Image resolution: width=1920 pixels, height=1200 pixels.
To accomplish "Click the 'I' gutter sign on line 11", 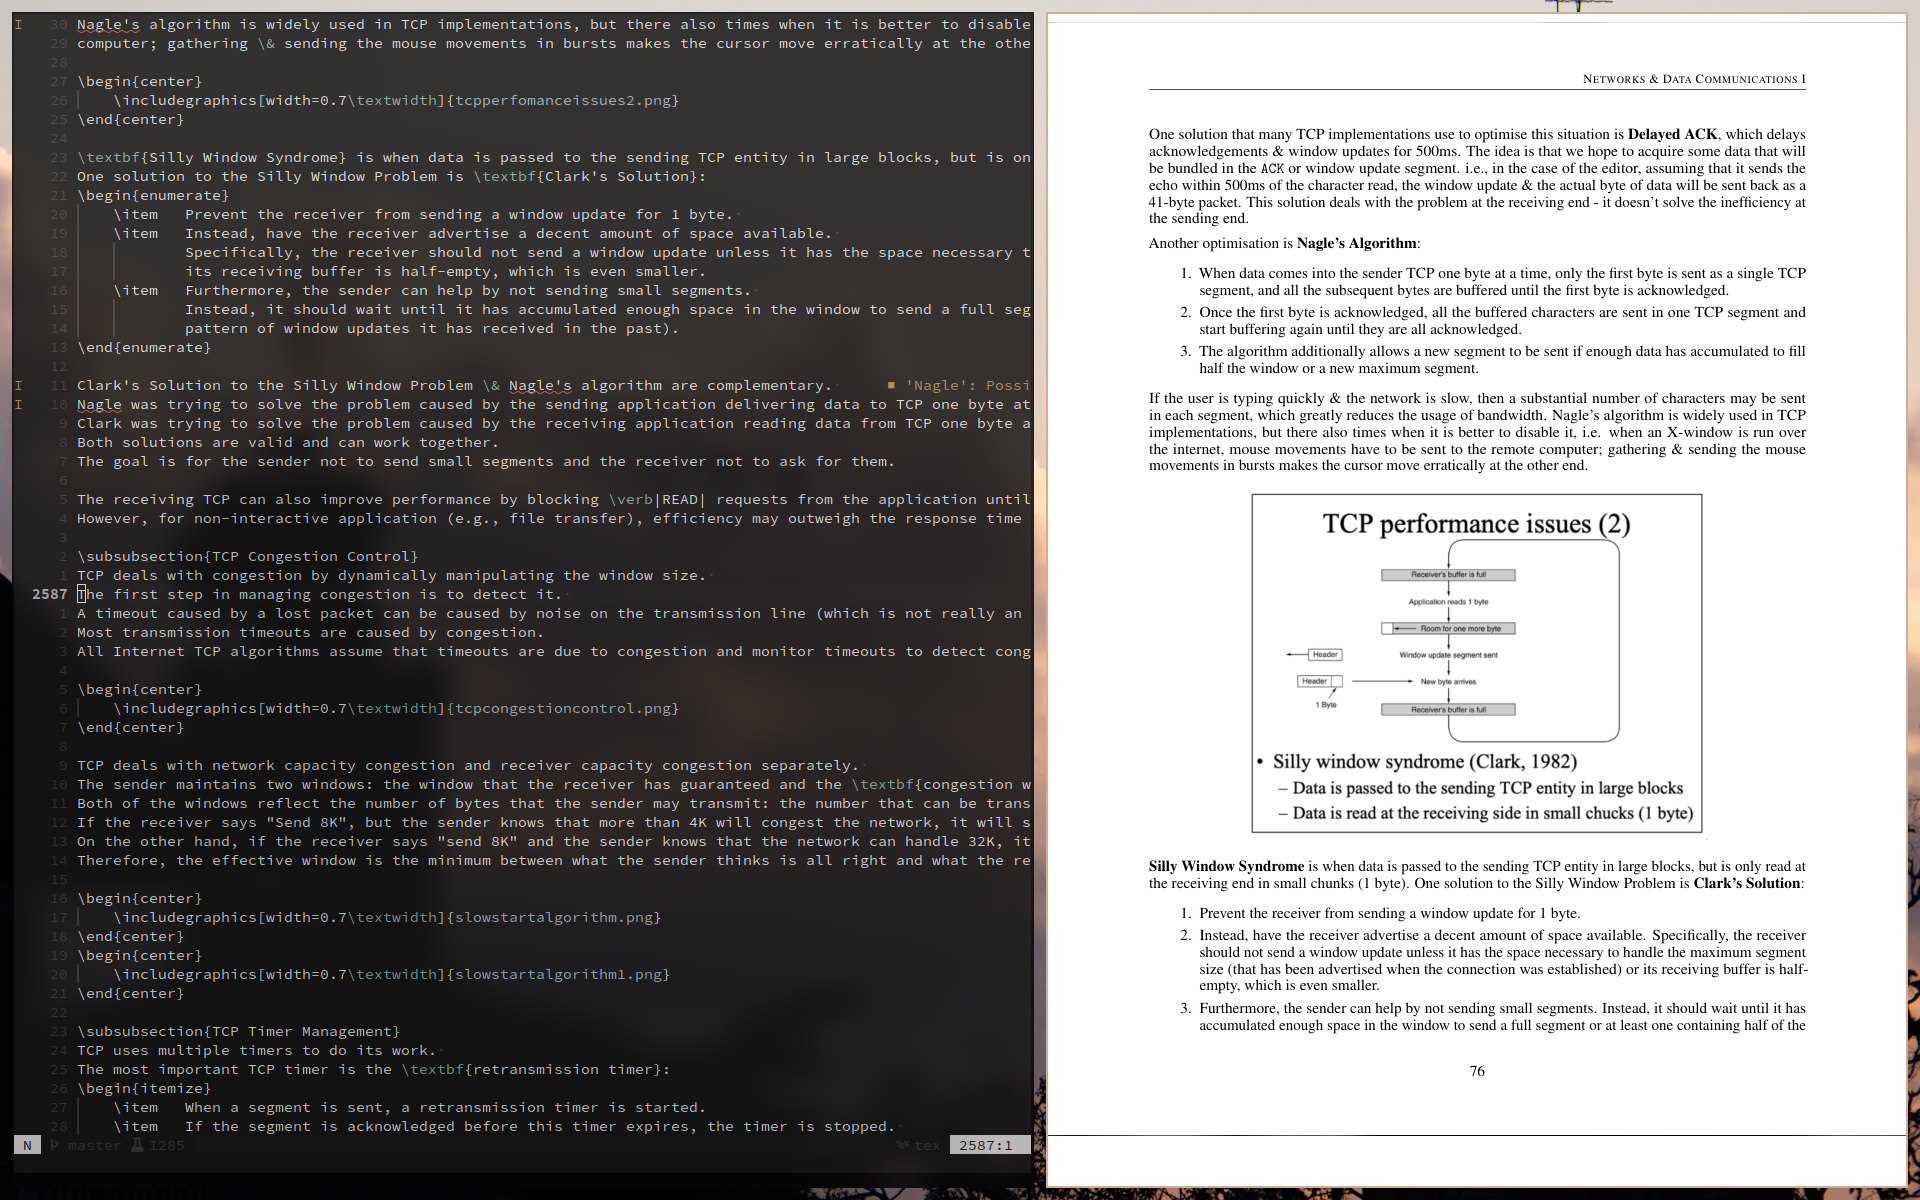I will click(18, 385).
